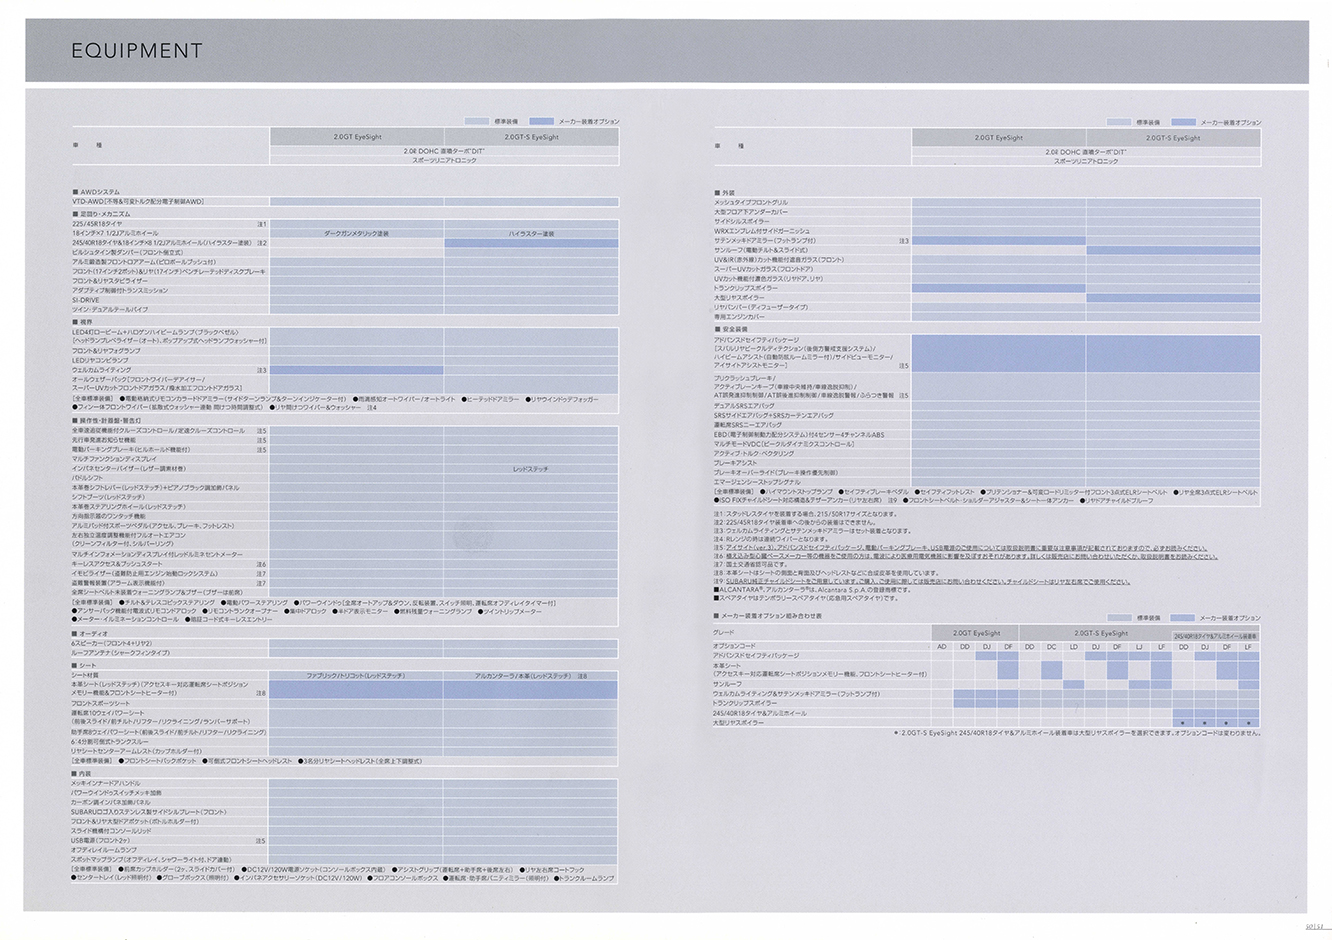Select the 'AWDシステム' section heading
Screen dimensions: 1332x940
[98, 191]
